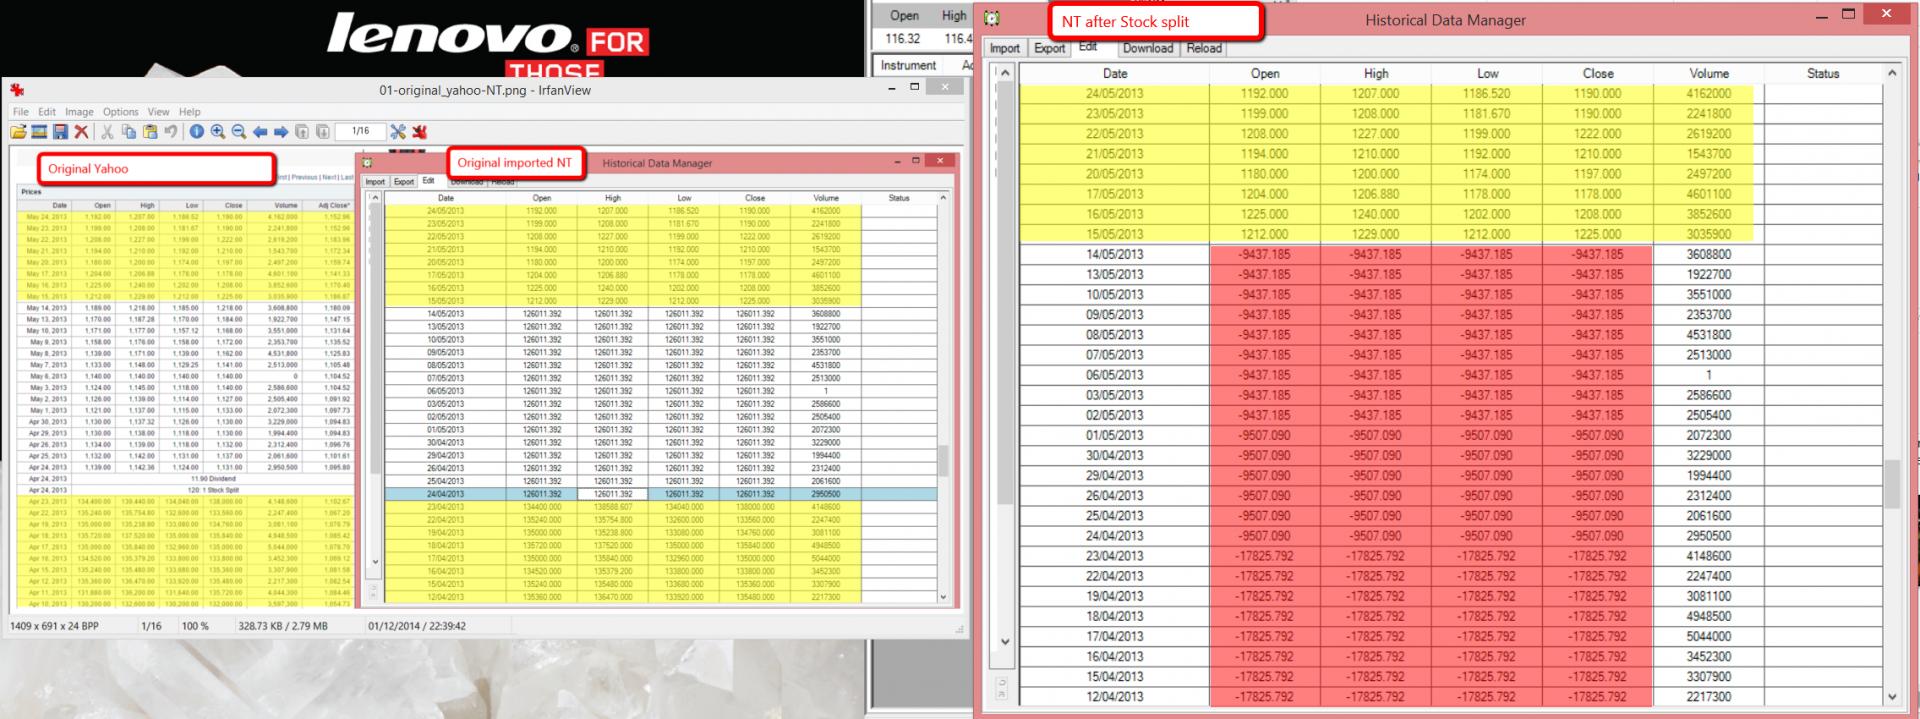The width and height of the screenshot is (1920, 719).
Task: Select Export tab in Historical Data Manager
Action: (x=1049, y=48)
